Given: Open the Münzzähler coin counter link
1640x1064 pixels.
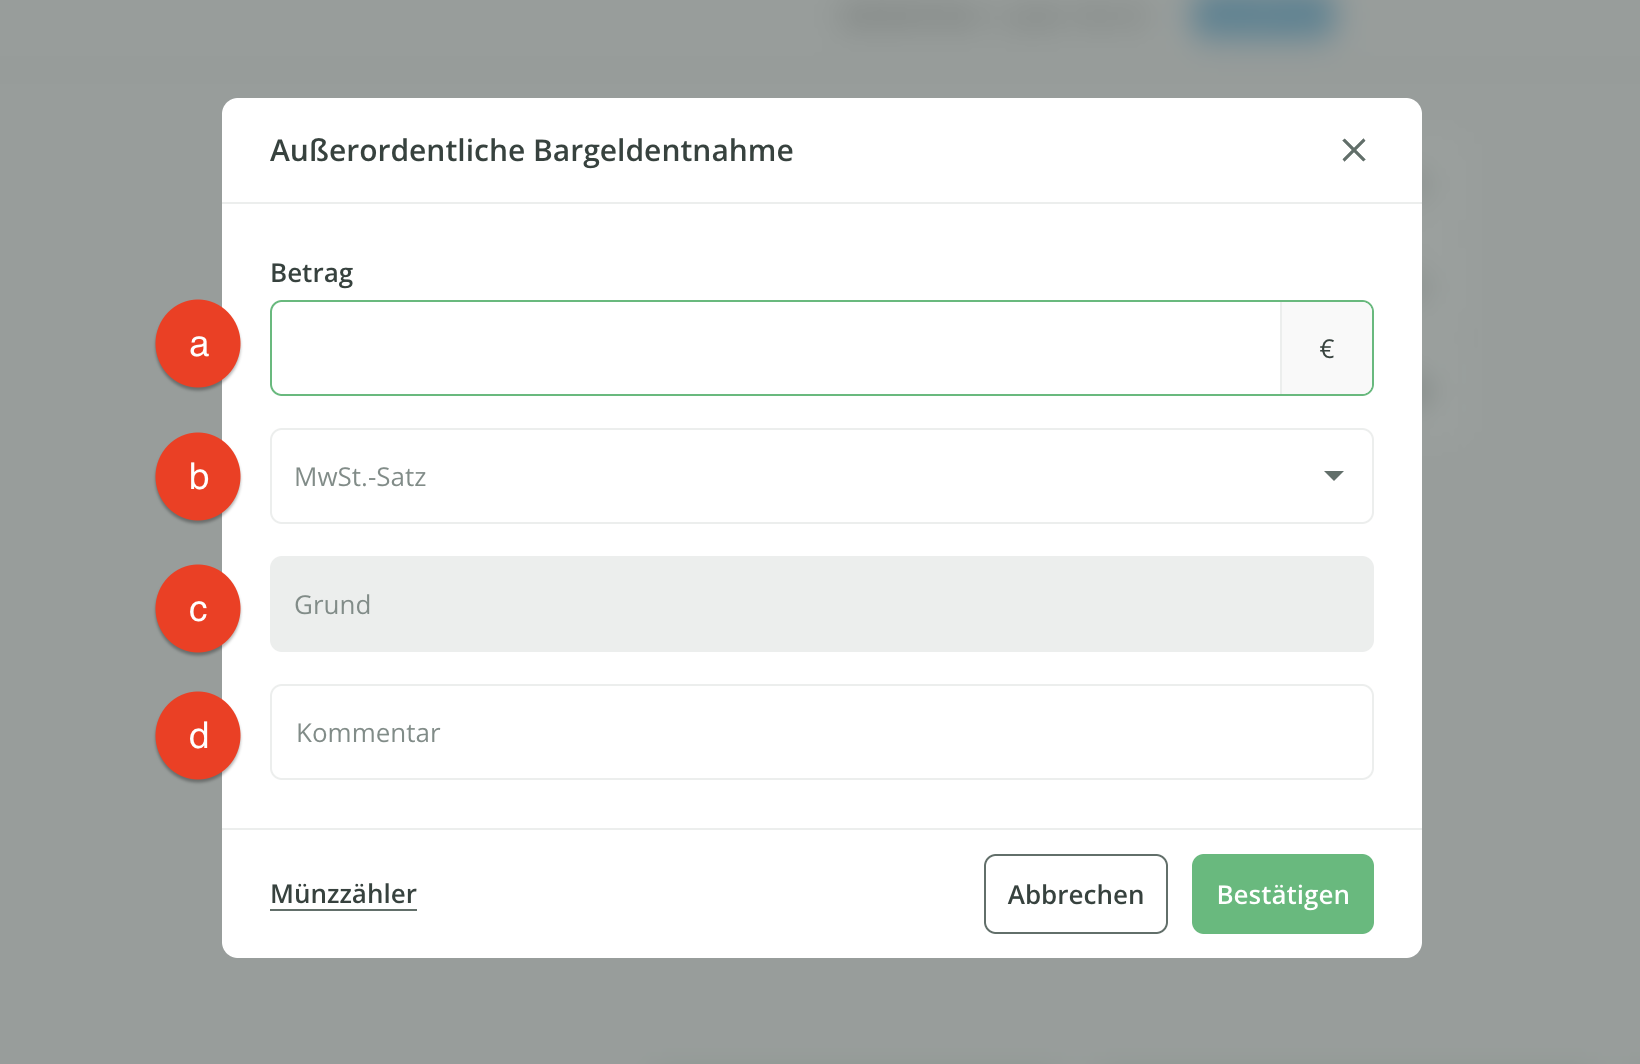Looking at the screenshot, I should point(343,894).
